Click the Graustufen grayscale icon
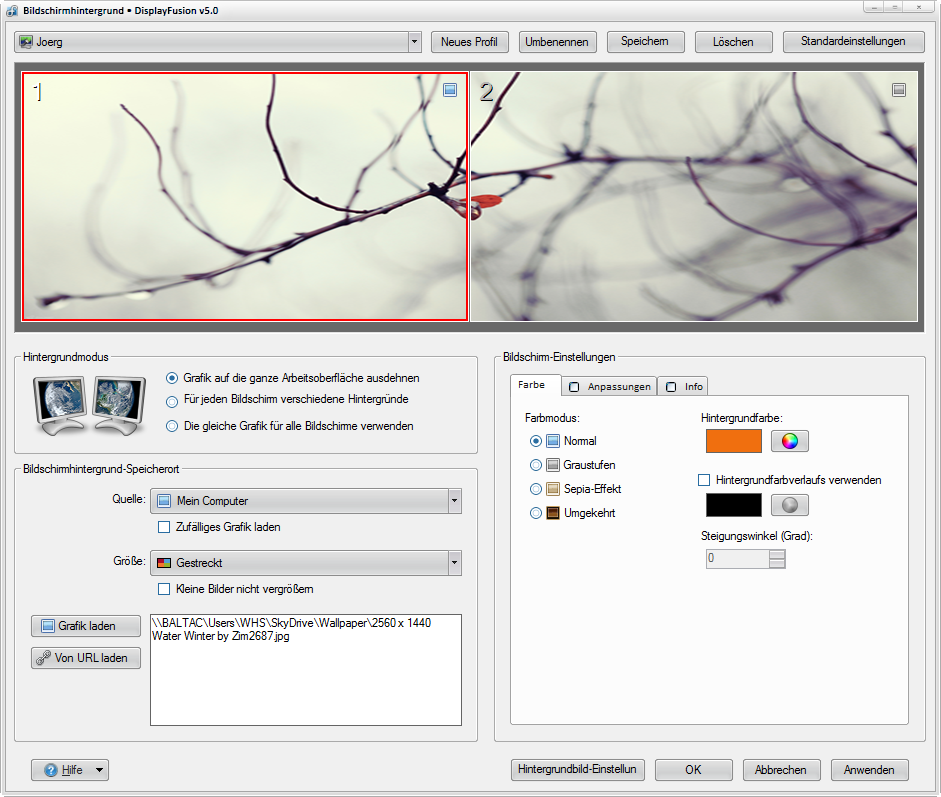Image resolution: width=941 pixels, height=797 pixels. tap(553, 465)
